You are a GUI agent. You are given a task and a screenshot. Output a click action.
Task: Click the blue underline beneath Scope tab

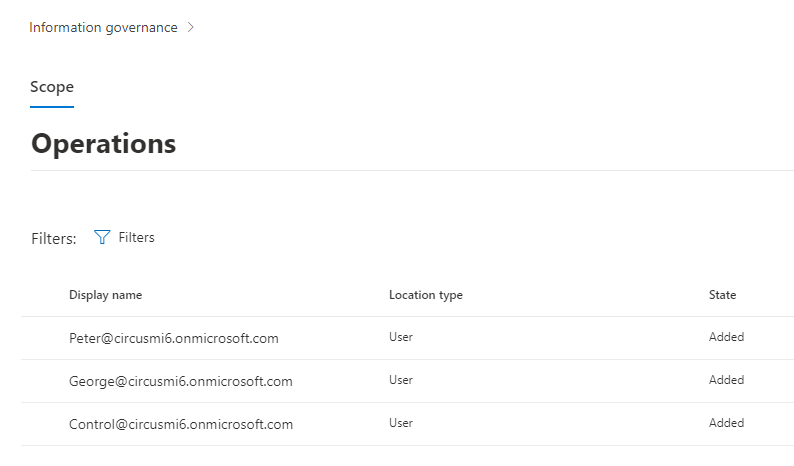point(52,106)
